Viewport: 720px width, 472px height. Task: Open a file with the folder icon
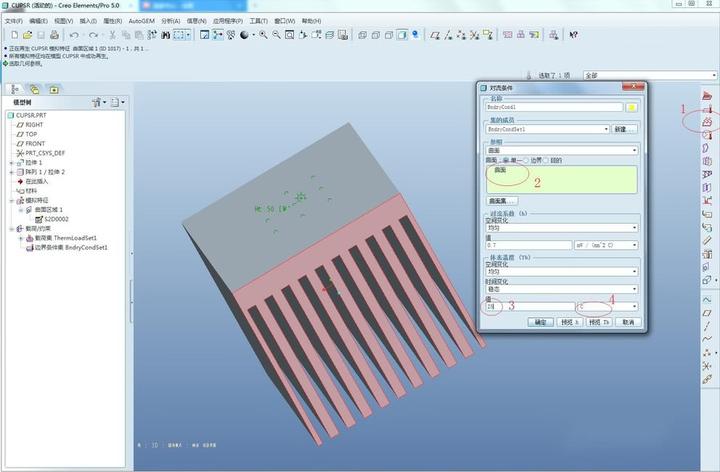28,35
